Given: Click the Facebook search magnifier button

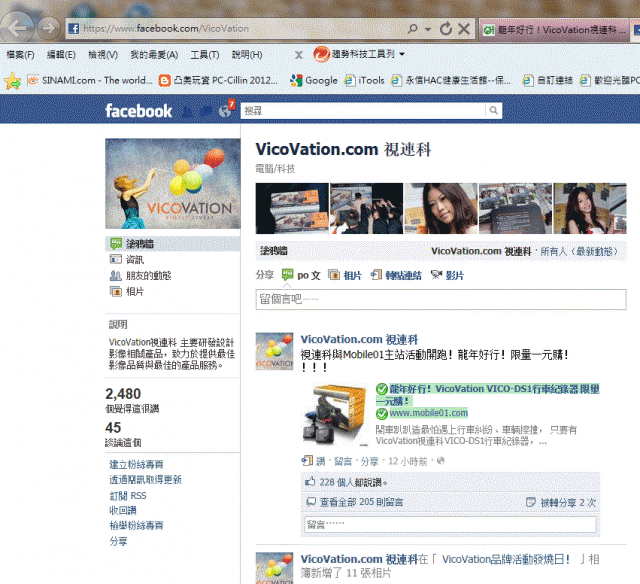Looking at the screenshot, I should tap(493, 110).
